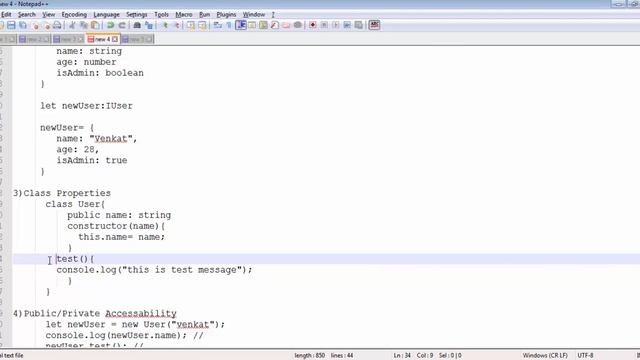Toggle the Document Map panel icon
The image size is (640, 360).
click(x=263, y=25)
